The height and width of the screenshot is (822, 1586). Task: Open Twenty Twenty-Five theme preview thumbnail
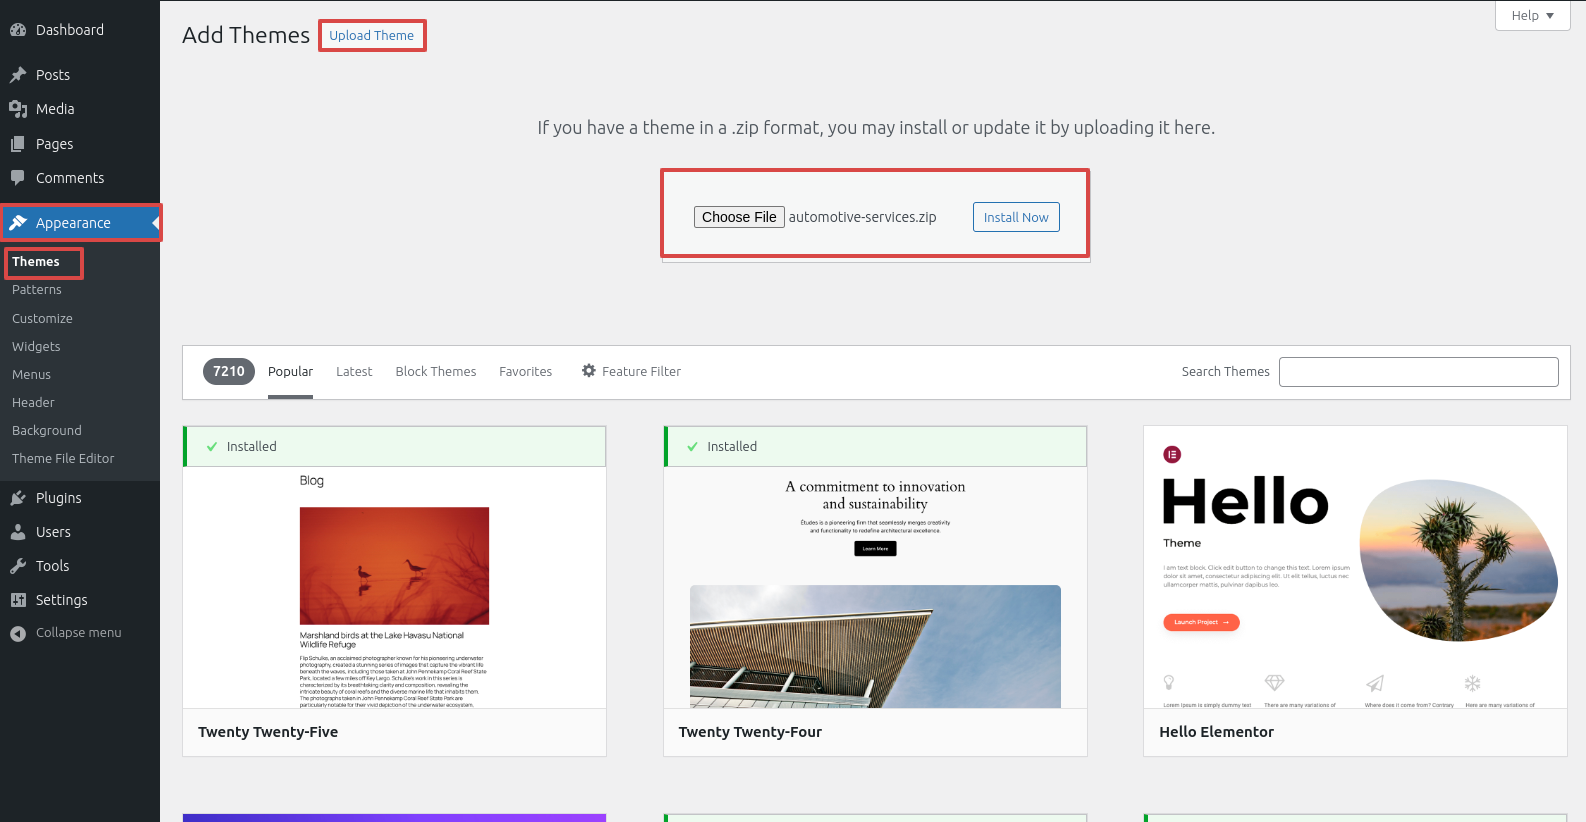(x=394, y=588)
